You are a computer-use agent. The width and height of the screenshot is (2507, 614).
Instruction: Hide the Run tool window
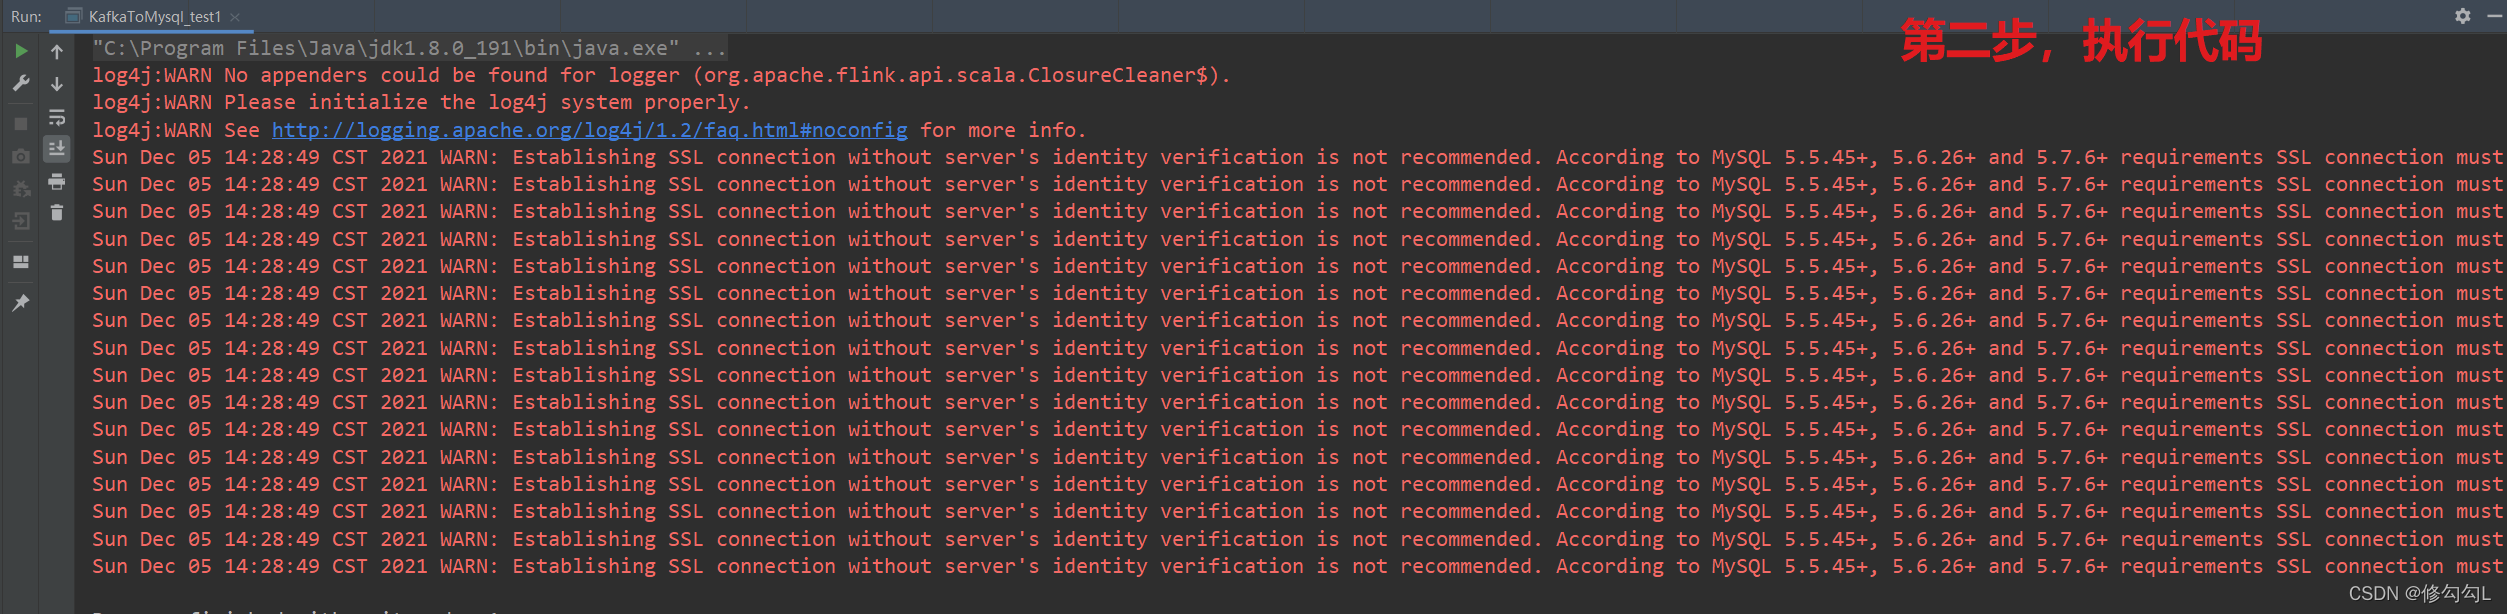(2494, 16)
